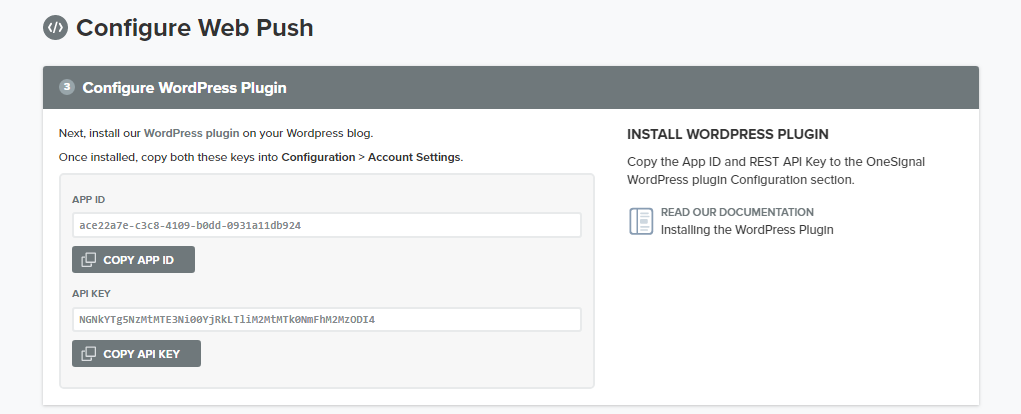Select the App ID text field

coord(326,226)
